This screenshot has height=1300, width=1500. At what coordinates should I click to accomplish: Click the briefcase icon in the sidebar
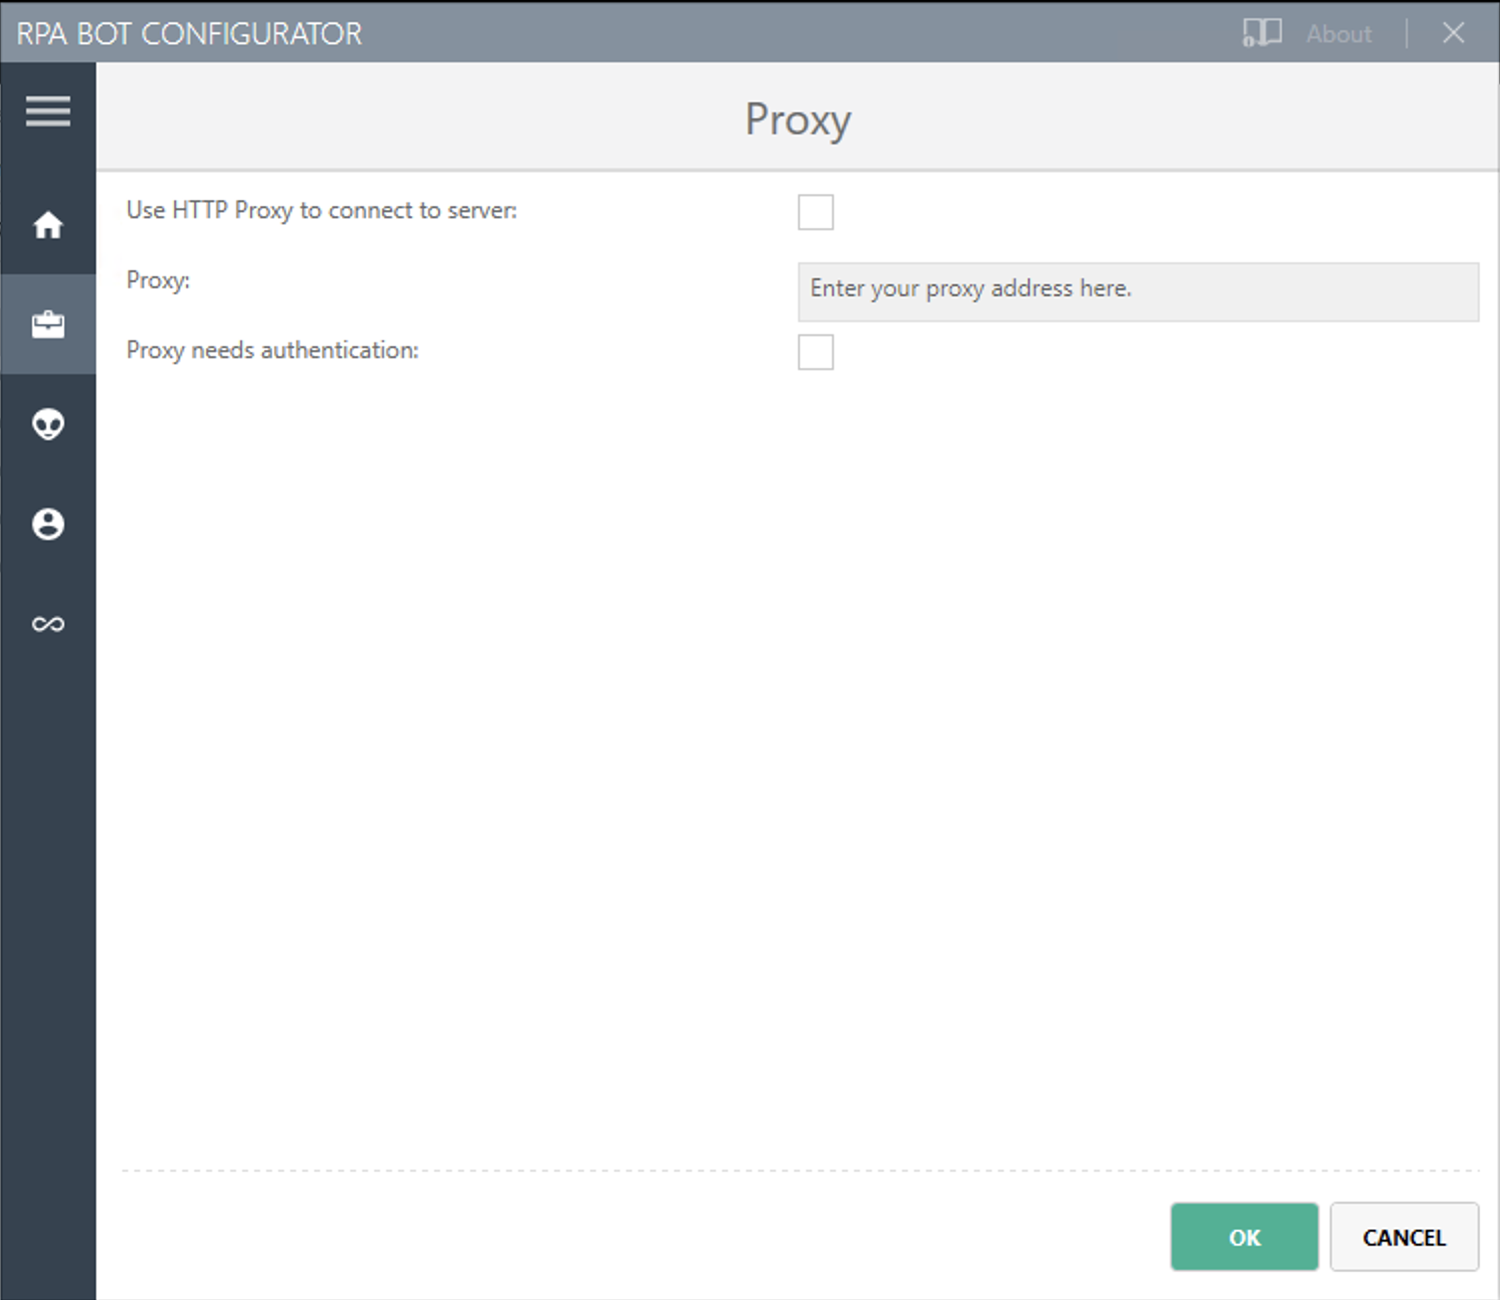click(47, 324)
